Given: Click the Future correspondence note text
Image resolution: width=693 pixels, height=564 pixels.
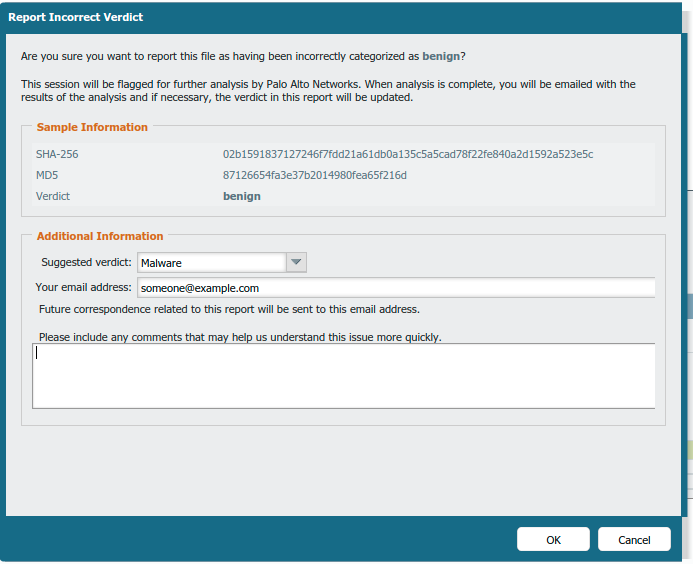Looking at the screenshot, I should [x=229, y=309].
